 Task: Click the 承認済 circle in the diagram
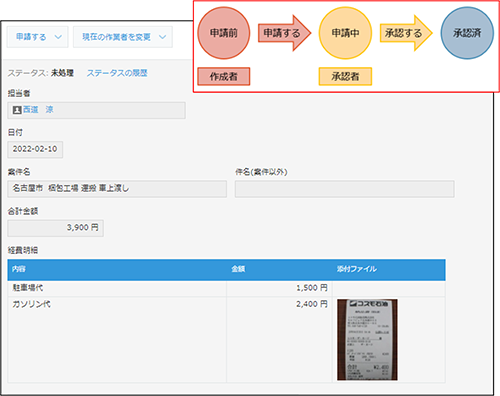click(x=467, y=33)
